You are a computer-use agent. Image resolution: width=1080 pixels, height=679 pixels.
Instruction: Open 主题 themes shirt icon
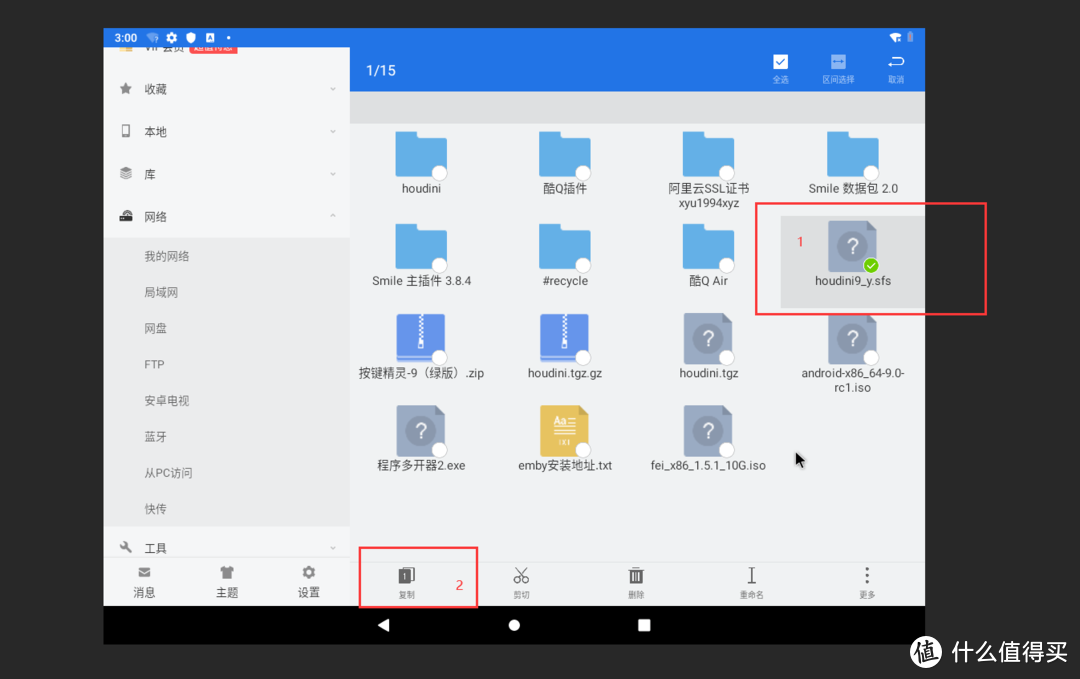click(x=227, y=572)
